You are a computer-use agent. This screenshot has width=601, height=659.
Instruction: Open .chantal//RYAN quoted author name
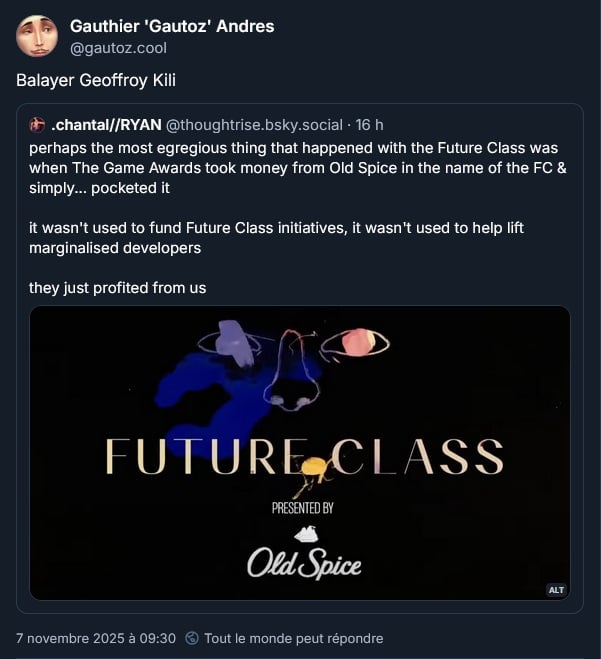point(106,125)
